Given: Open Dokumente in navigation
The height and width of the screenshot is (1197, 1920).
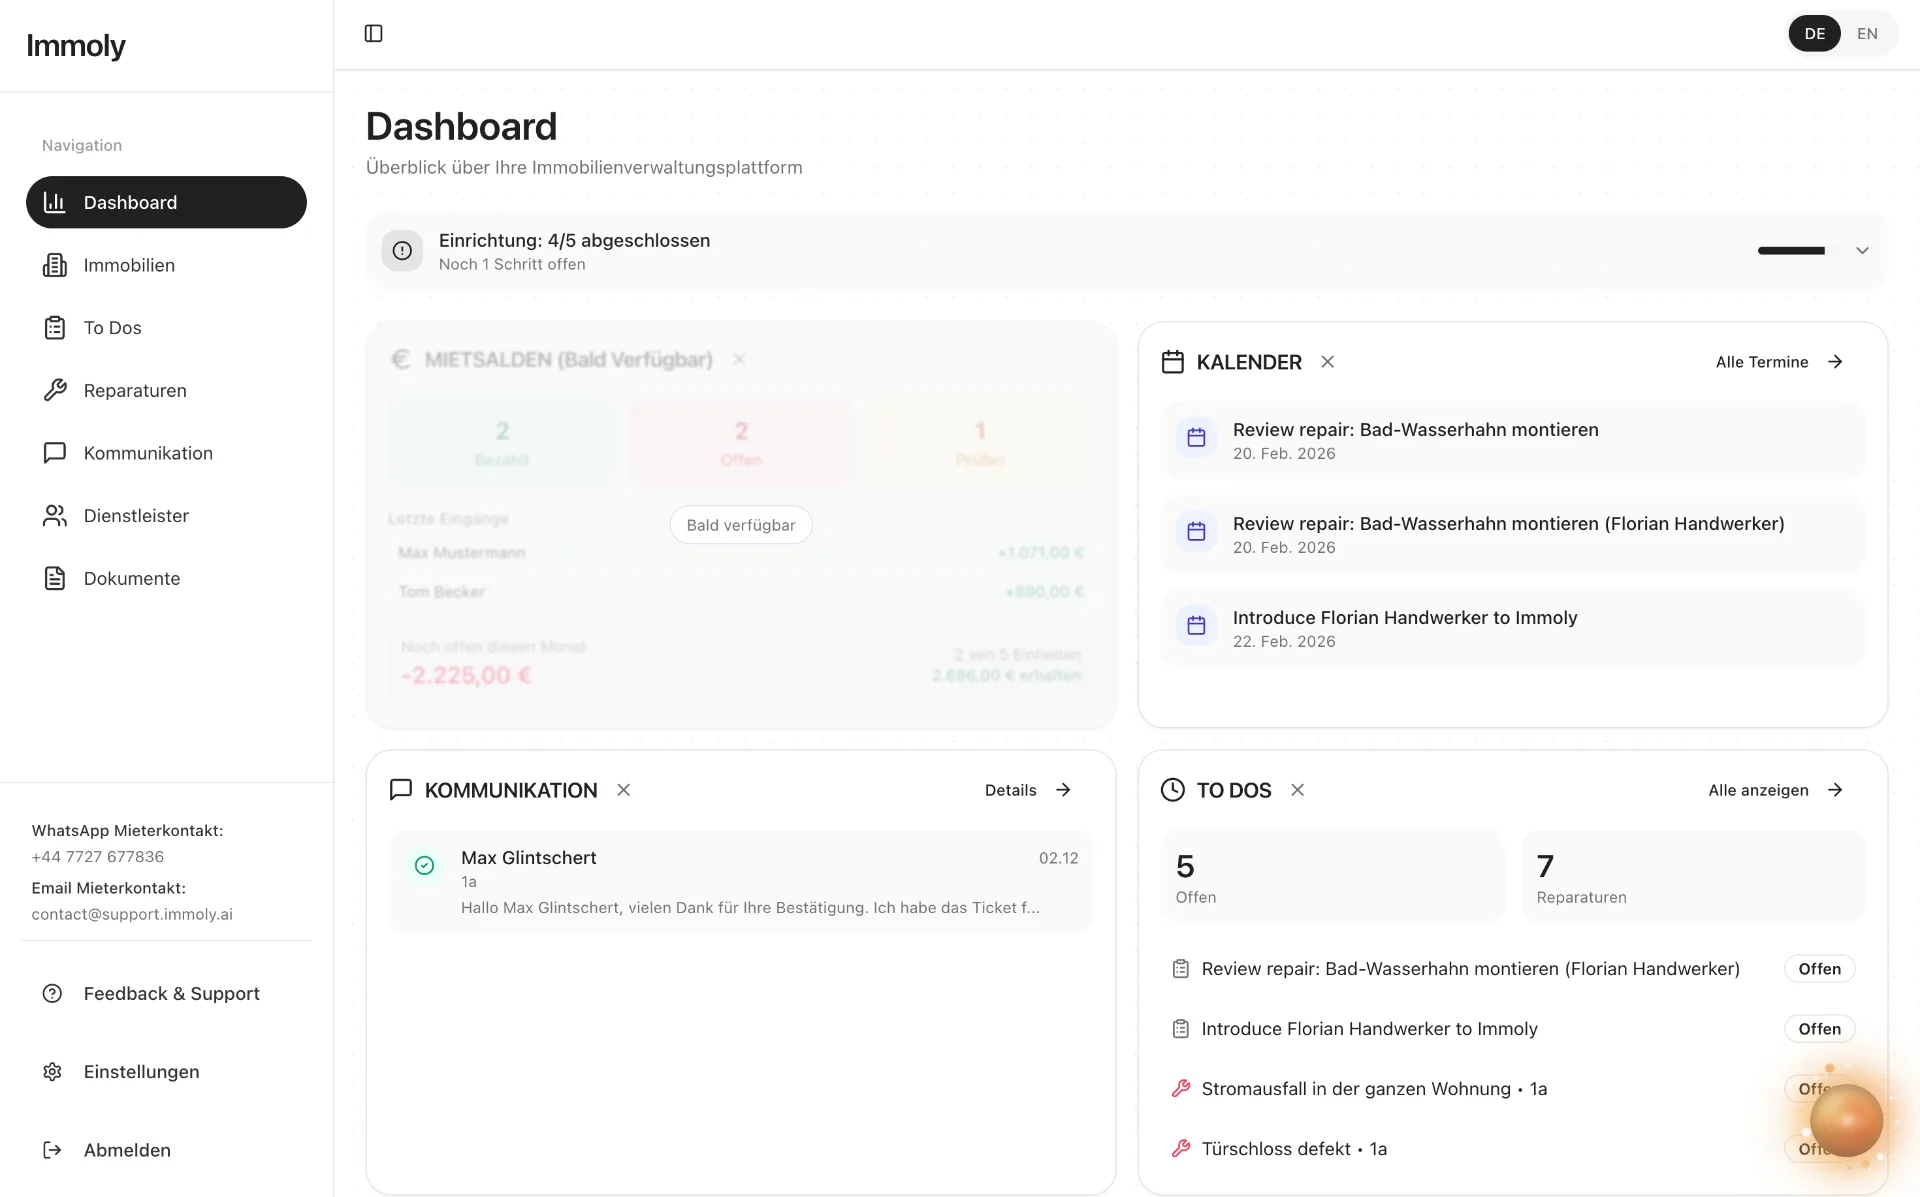Looking at the screenshot, I should [x=166, y=578].
